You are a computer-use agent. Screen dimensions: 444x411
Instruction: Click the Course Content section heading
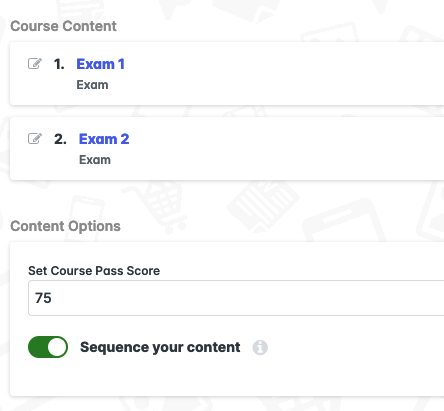point(63,26)
